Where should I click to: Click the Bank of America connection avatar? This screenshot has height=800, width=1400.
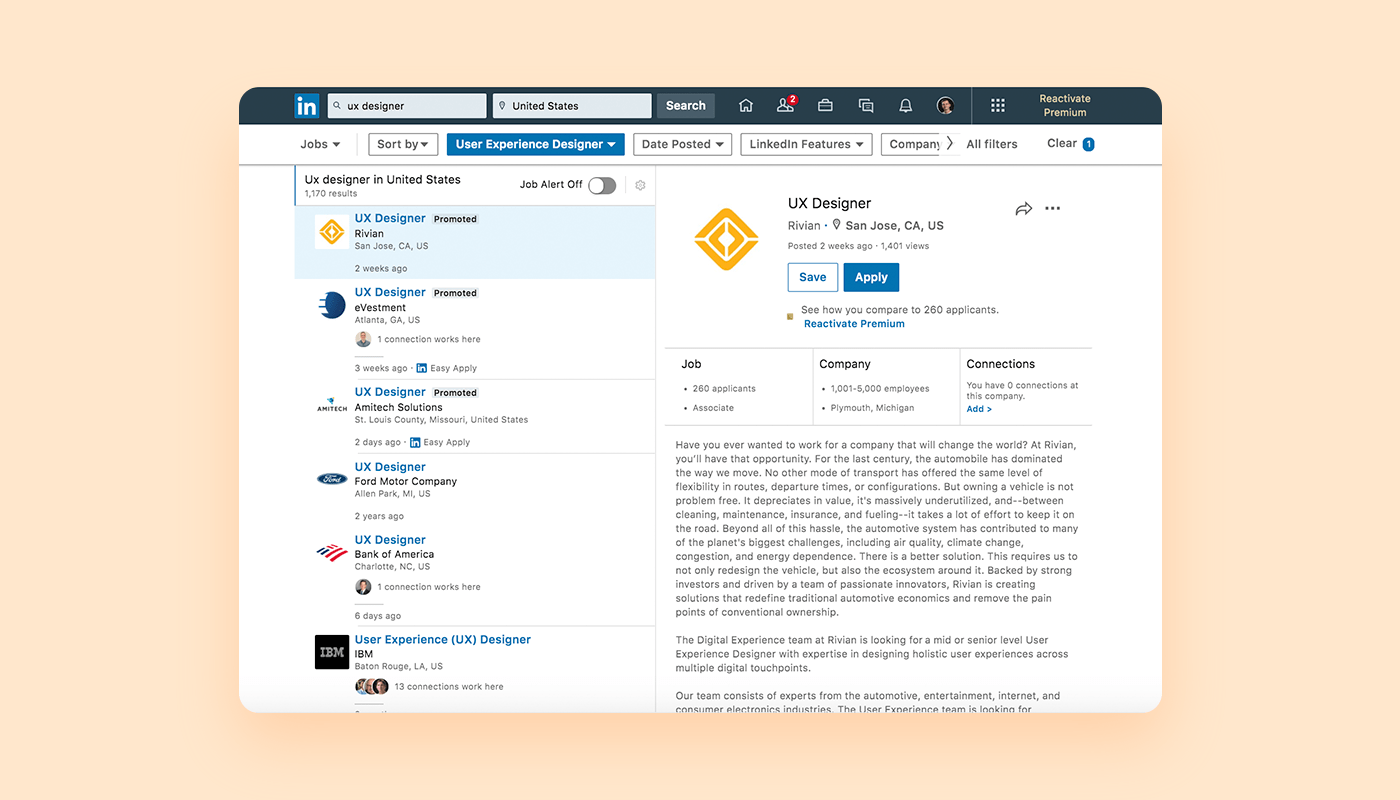click(363, 587)
